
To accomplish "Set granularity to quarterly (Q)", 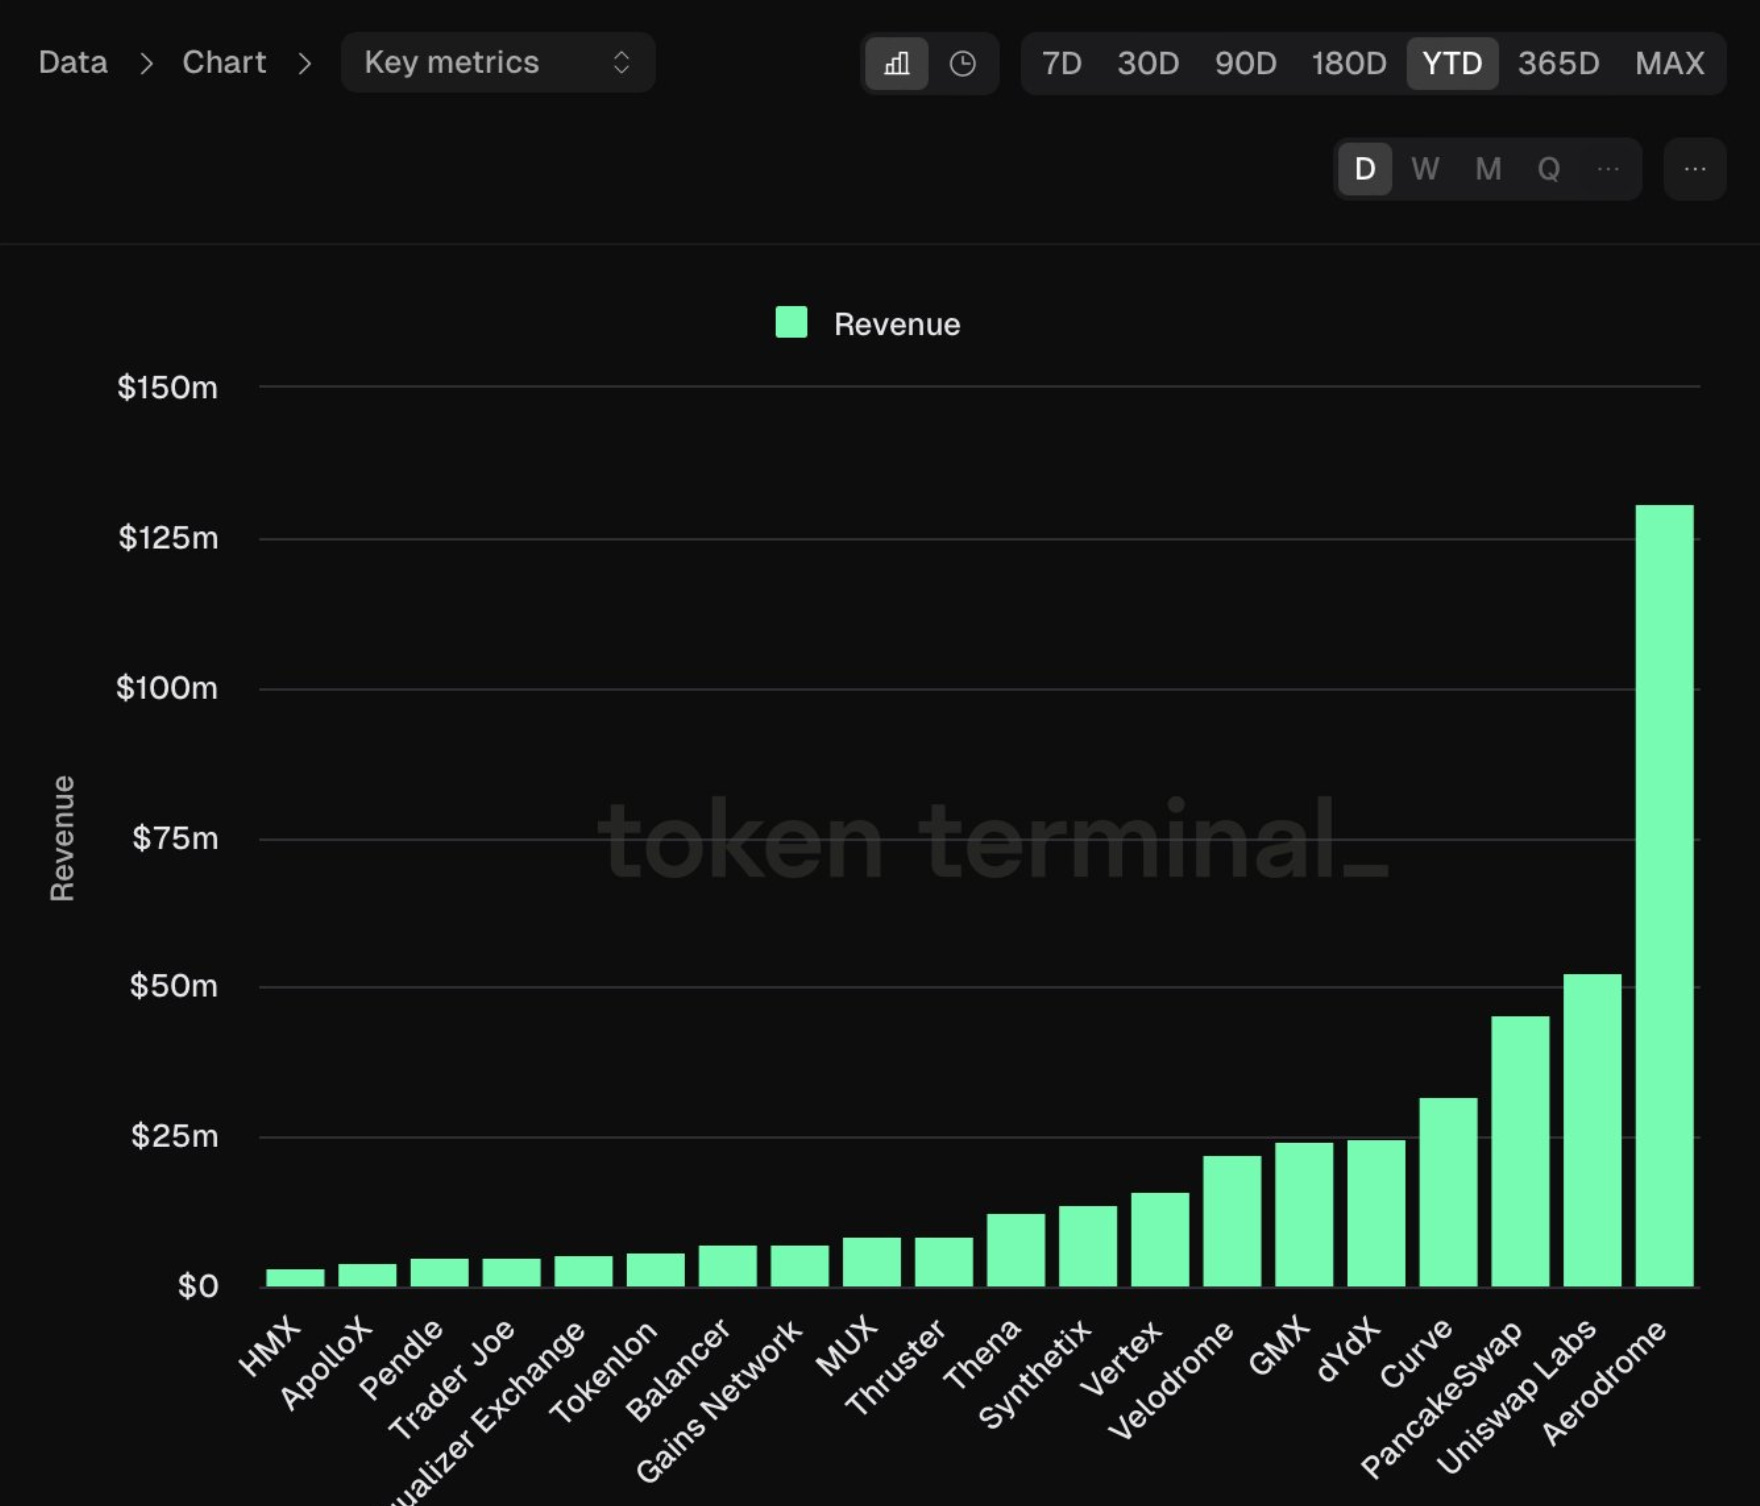I will point(1548,169).
